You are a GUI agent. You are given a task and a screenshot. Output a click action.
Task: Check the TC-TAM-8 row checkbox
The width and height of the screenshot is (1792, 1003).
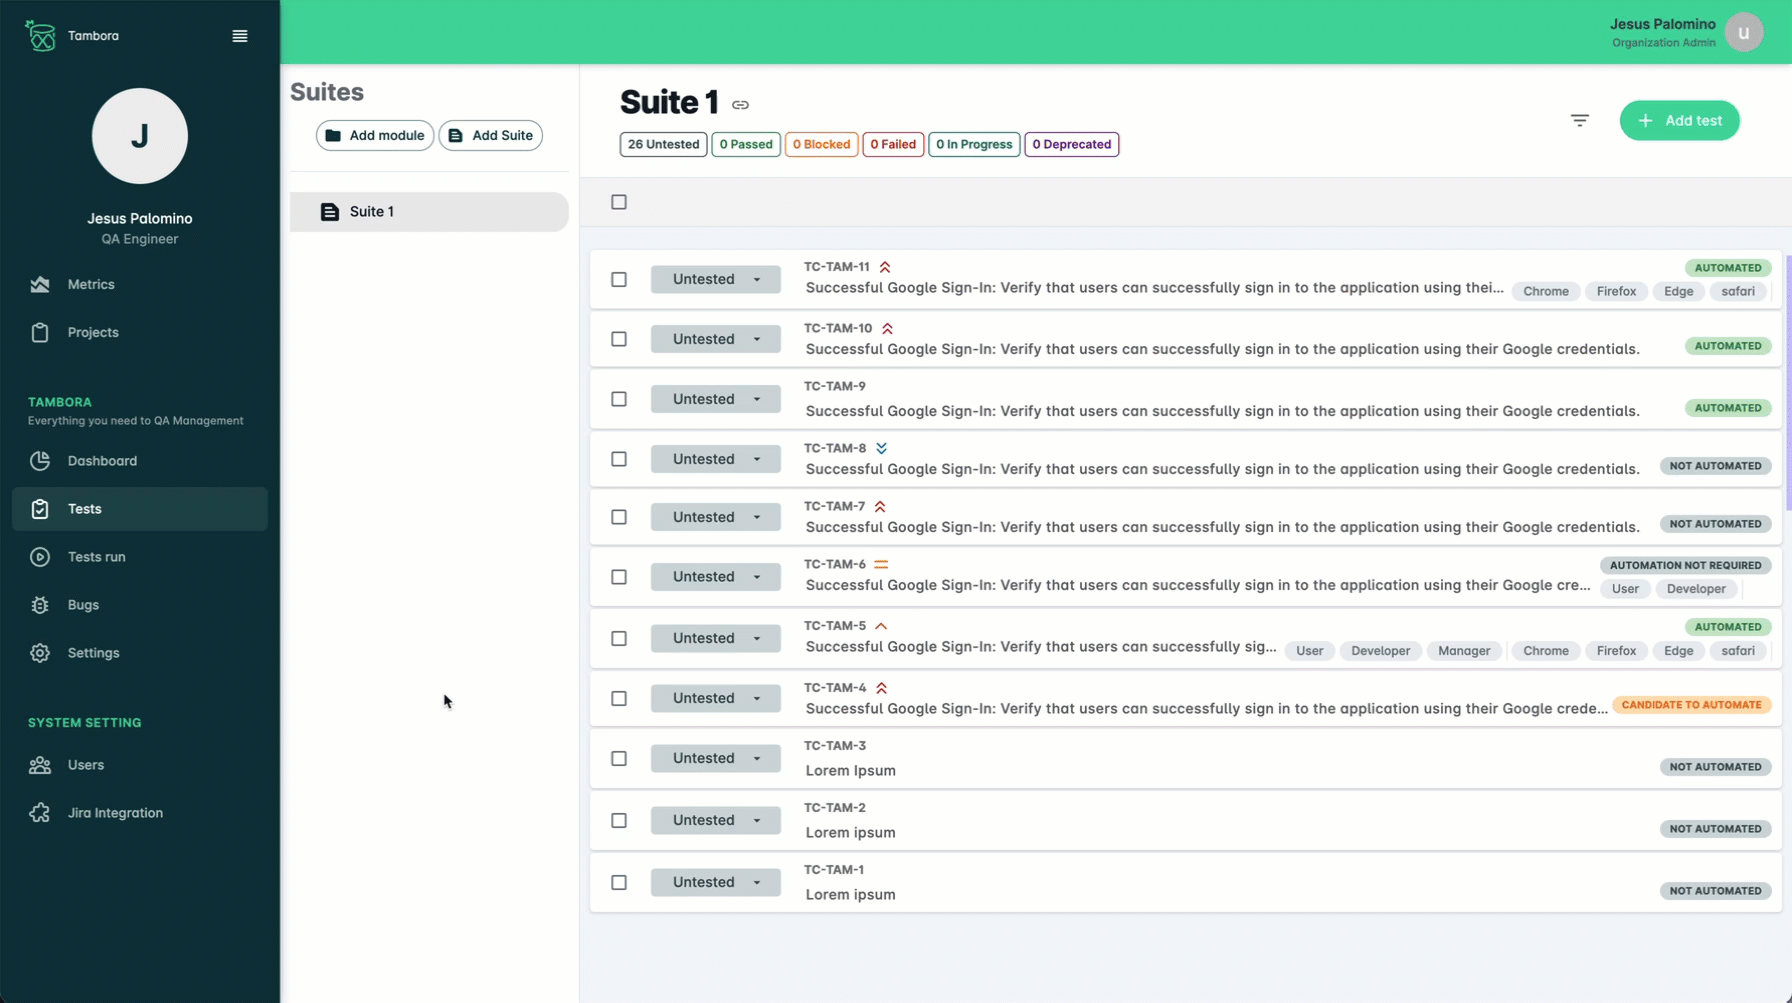point(619,459)
